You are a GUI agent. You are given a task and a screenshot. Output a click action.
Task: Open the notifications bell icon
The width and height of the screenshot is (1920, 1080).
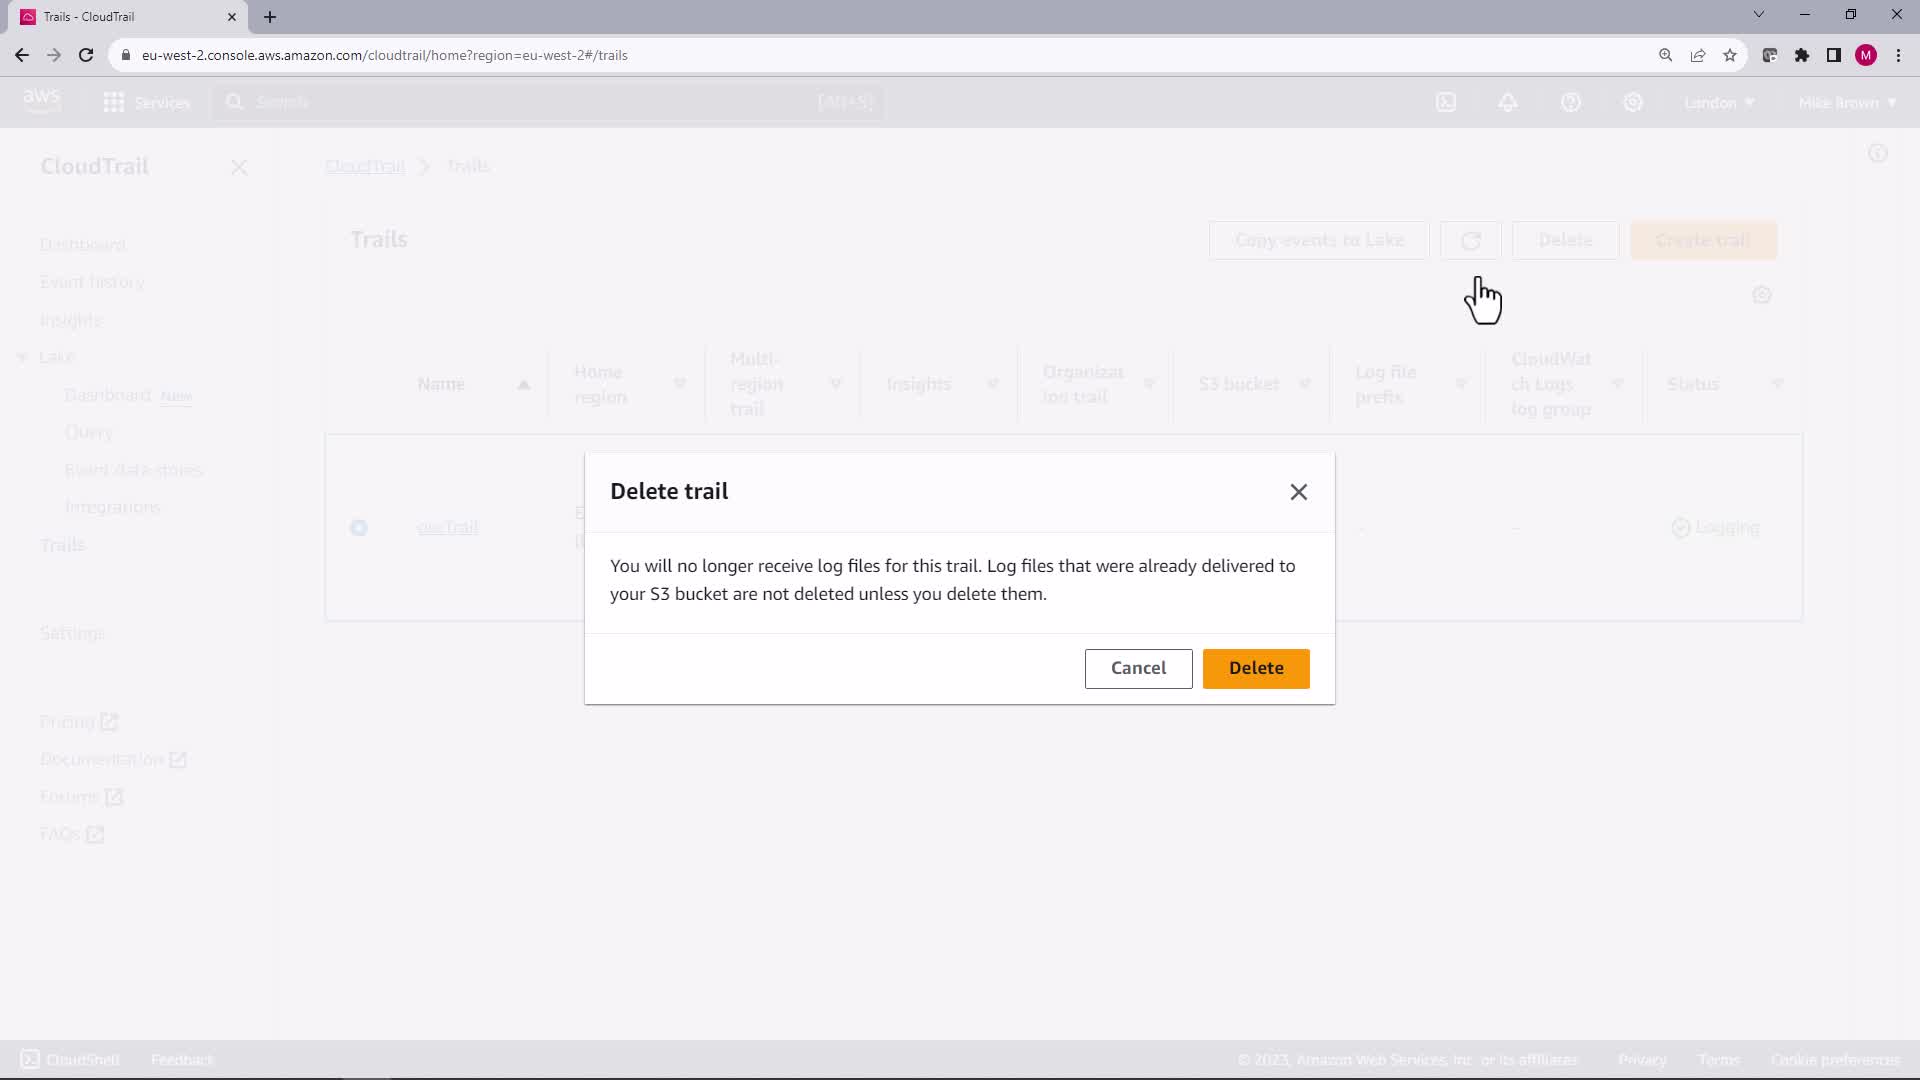[1508, 102]
